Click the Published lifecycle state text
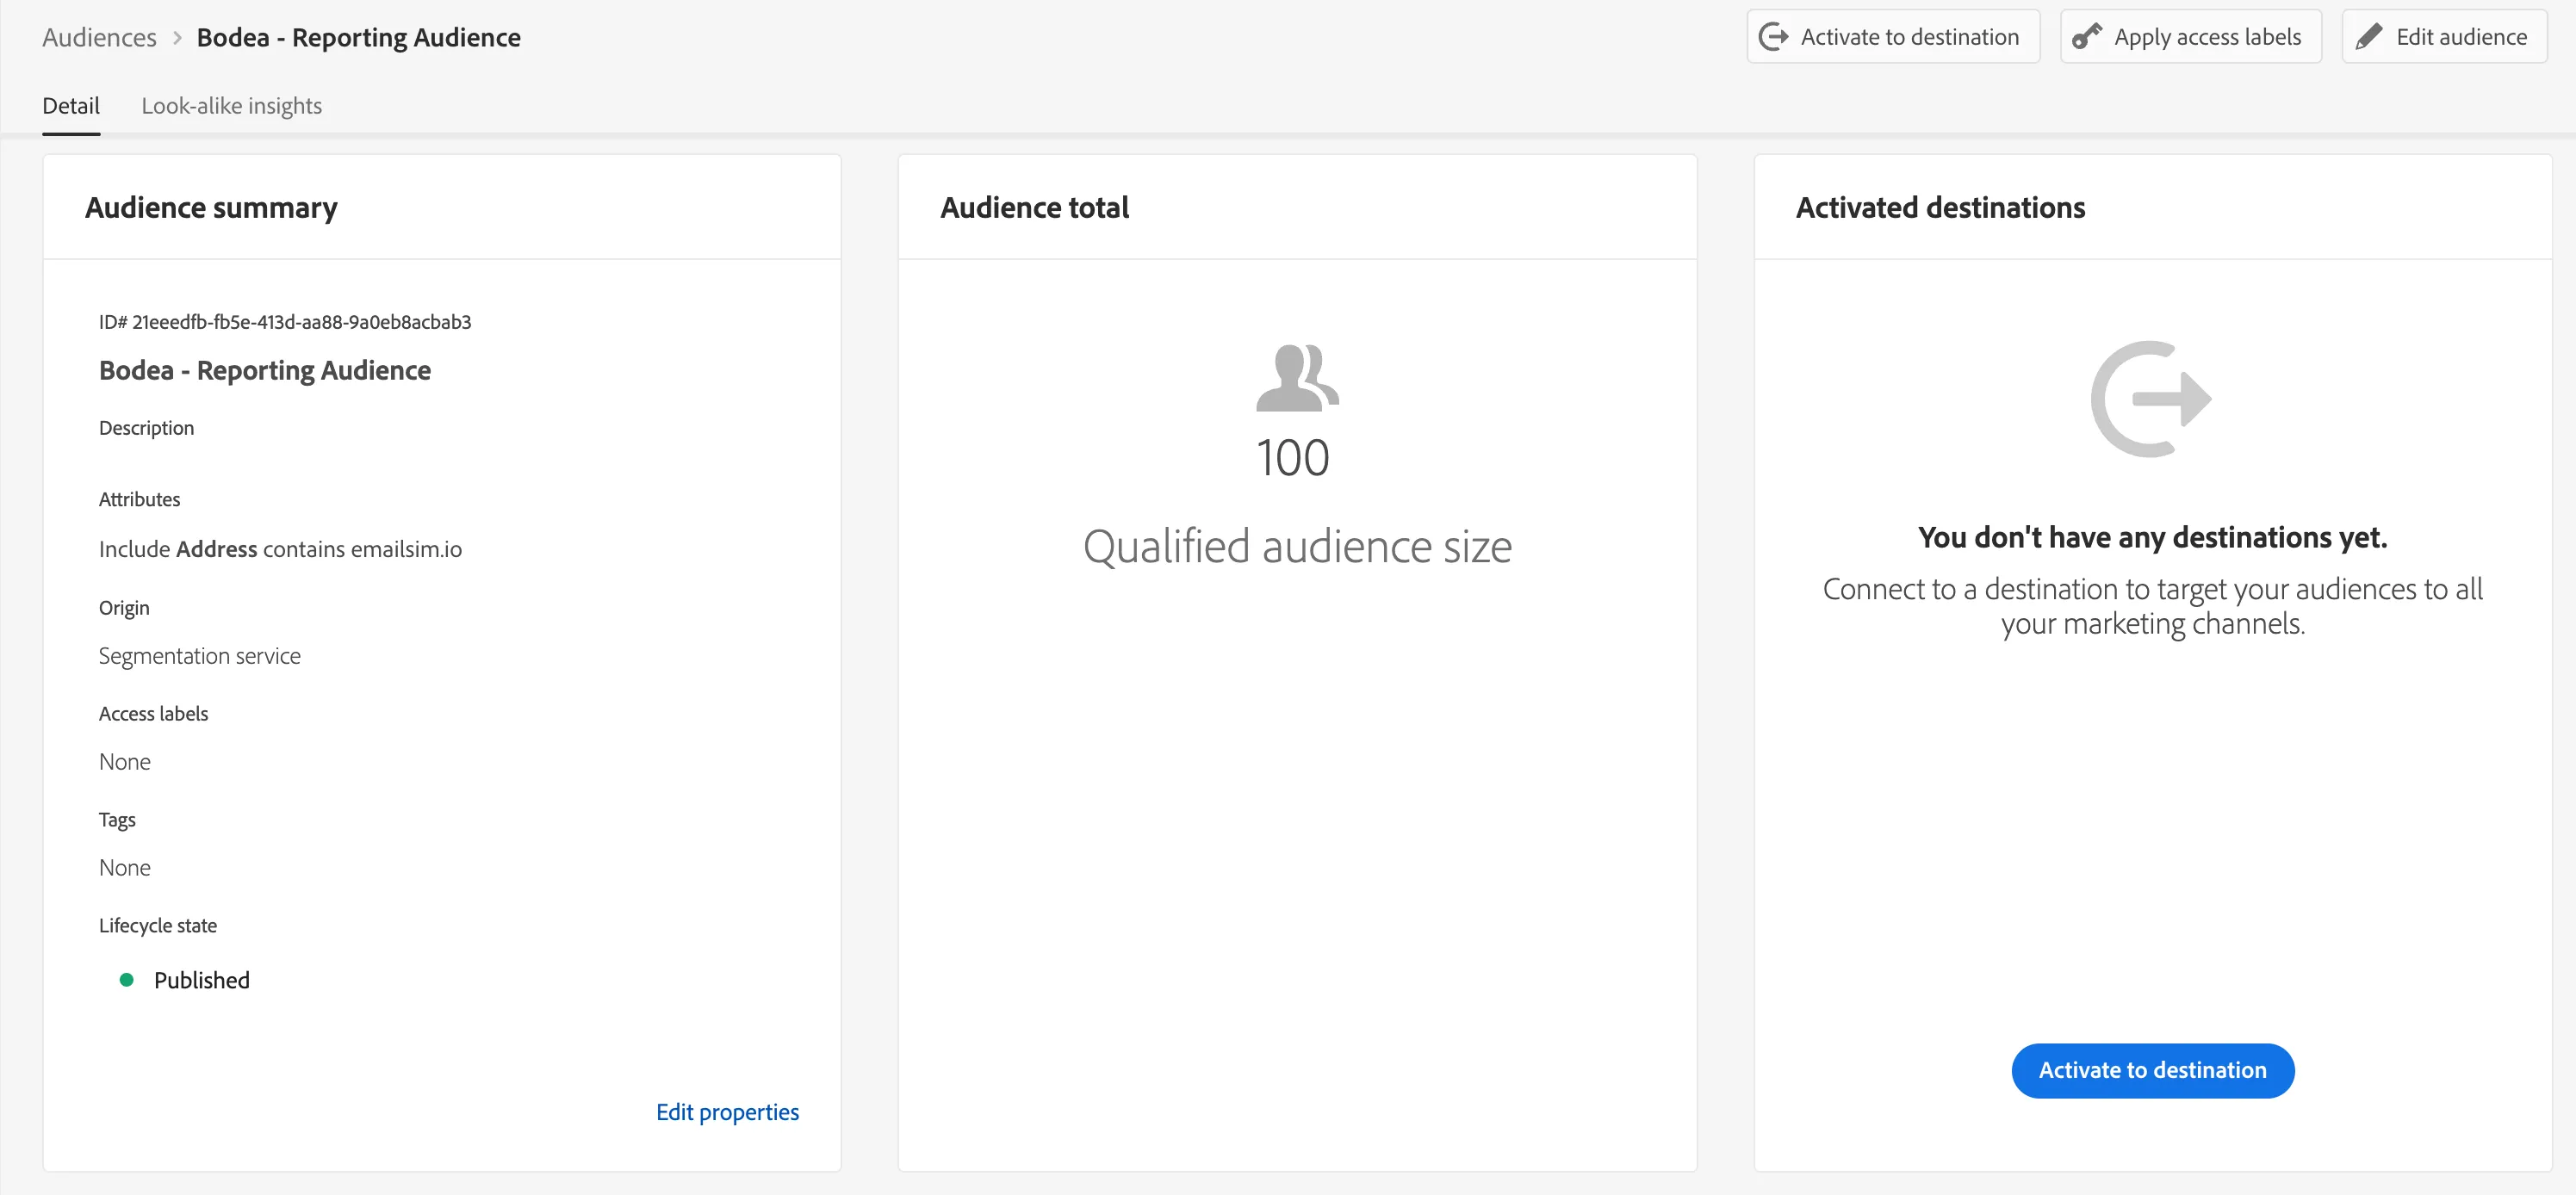2576x1195 pixels. (x=201, y=980)
